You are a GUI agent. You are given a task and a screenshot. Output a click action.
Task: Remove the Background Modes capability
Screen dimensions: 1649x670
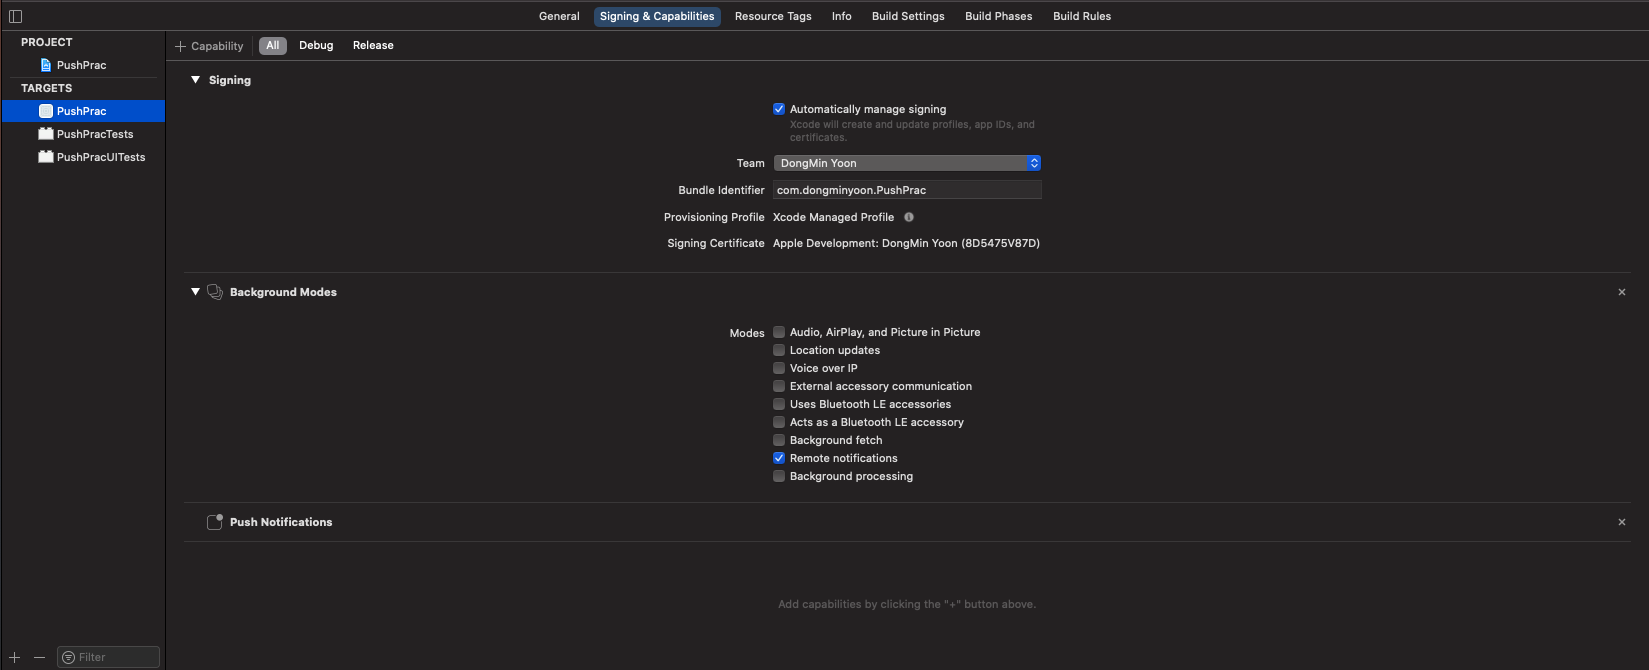pos(1622,292)
